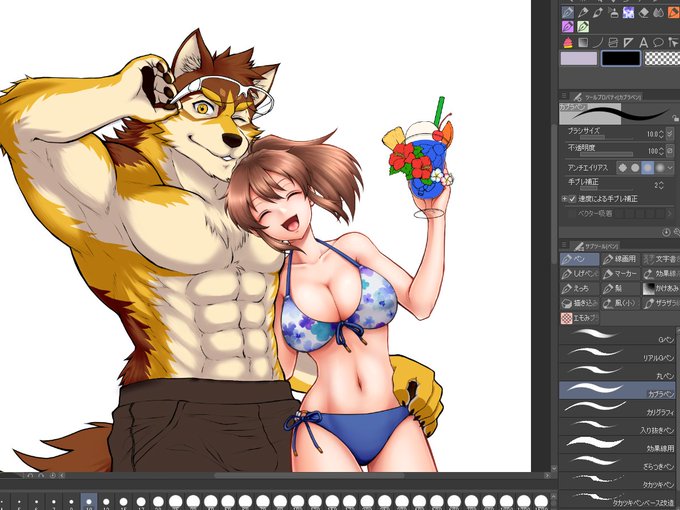Expand the anti-aliasing options dropdown arrow
Image resolution: width=680 pixels, height=510 pixels.
[x=671, y=167]
